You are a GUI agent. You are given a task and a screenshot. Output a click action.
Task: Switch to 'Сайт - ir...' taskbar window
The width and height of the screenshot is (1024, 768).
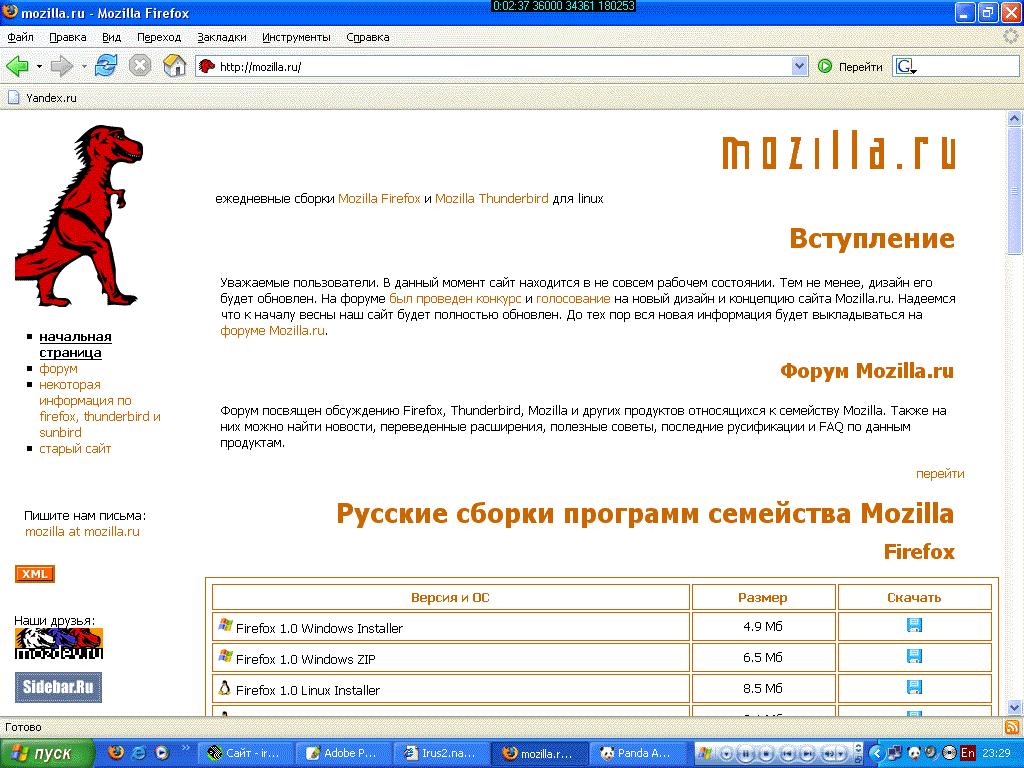246,753
